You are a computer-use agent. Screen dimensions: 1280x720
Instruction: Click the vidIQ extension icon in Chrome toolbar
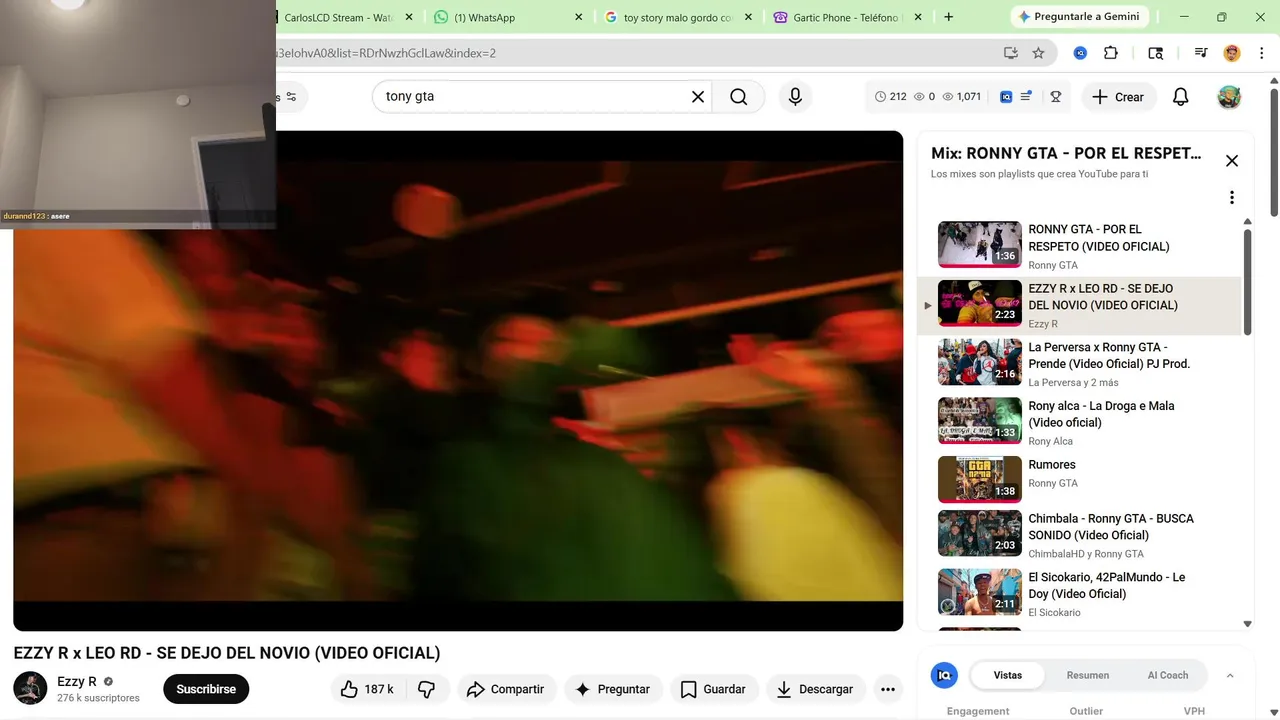tap(1080, 53)
